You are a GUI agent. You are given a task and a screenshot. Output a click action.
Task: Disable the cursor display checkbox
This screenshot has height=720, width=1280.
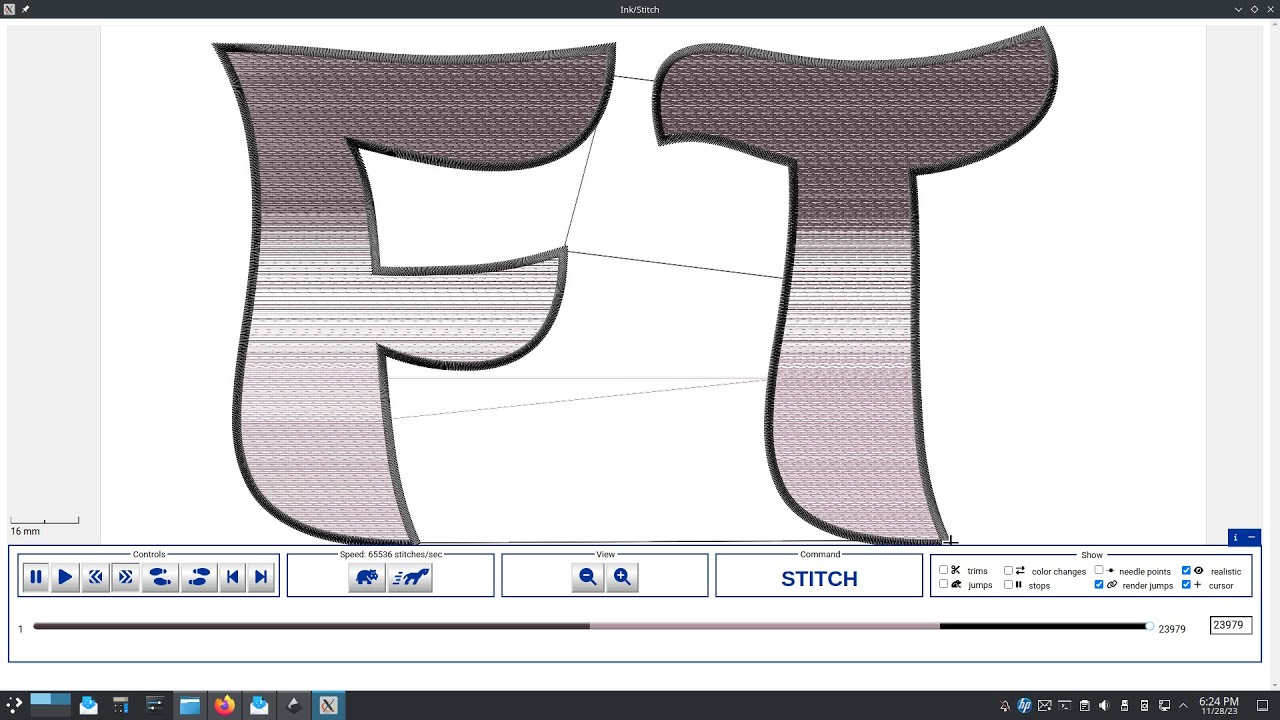tap(1186, 584)
